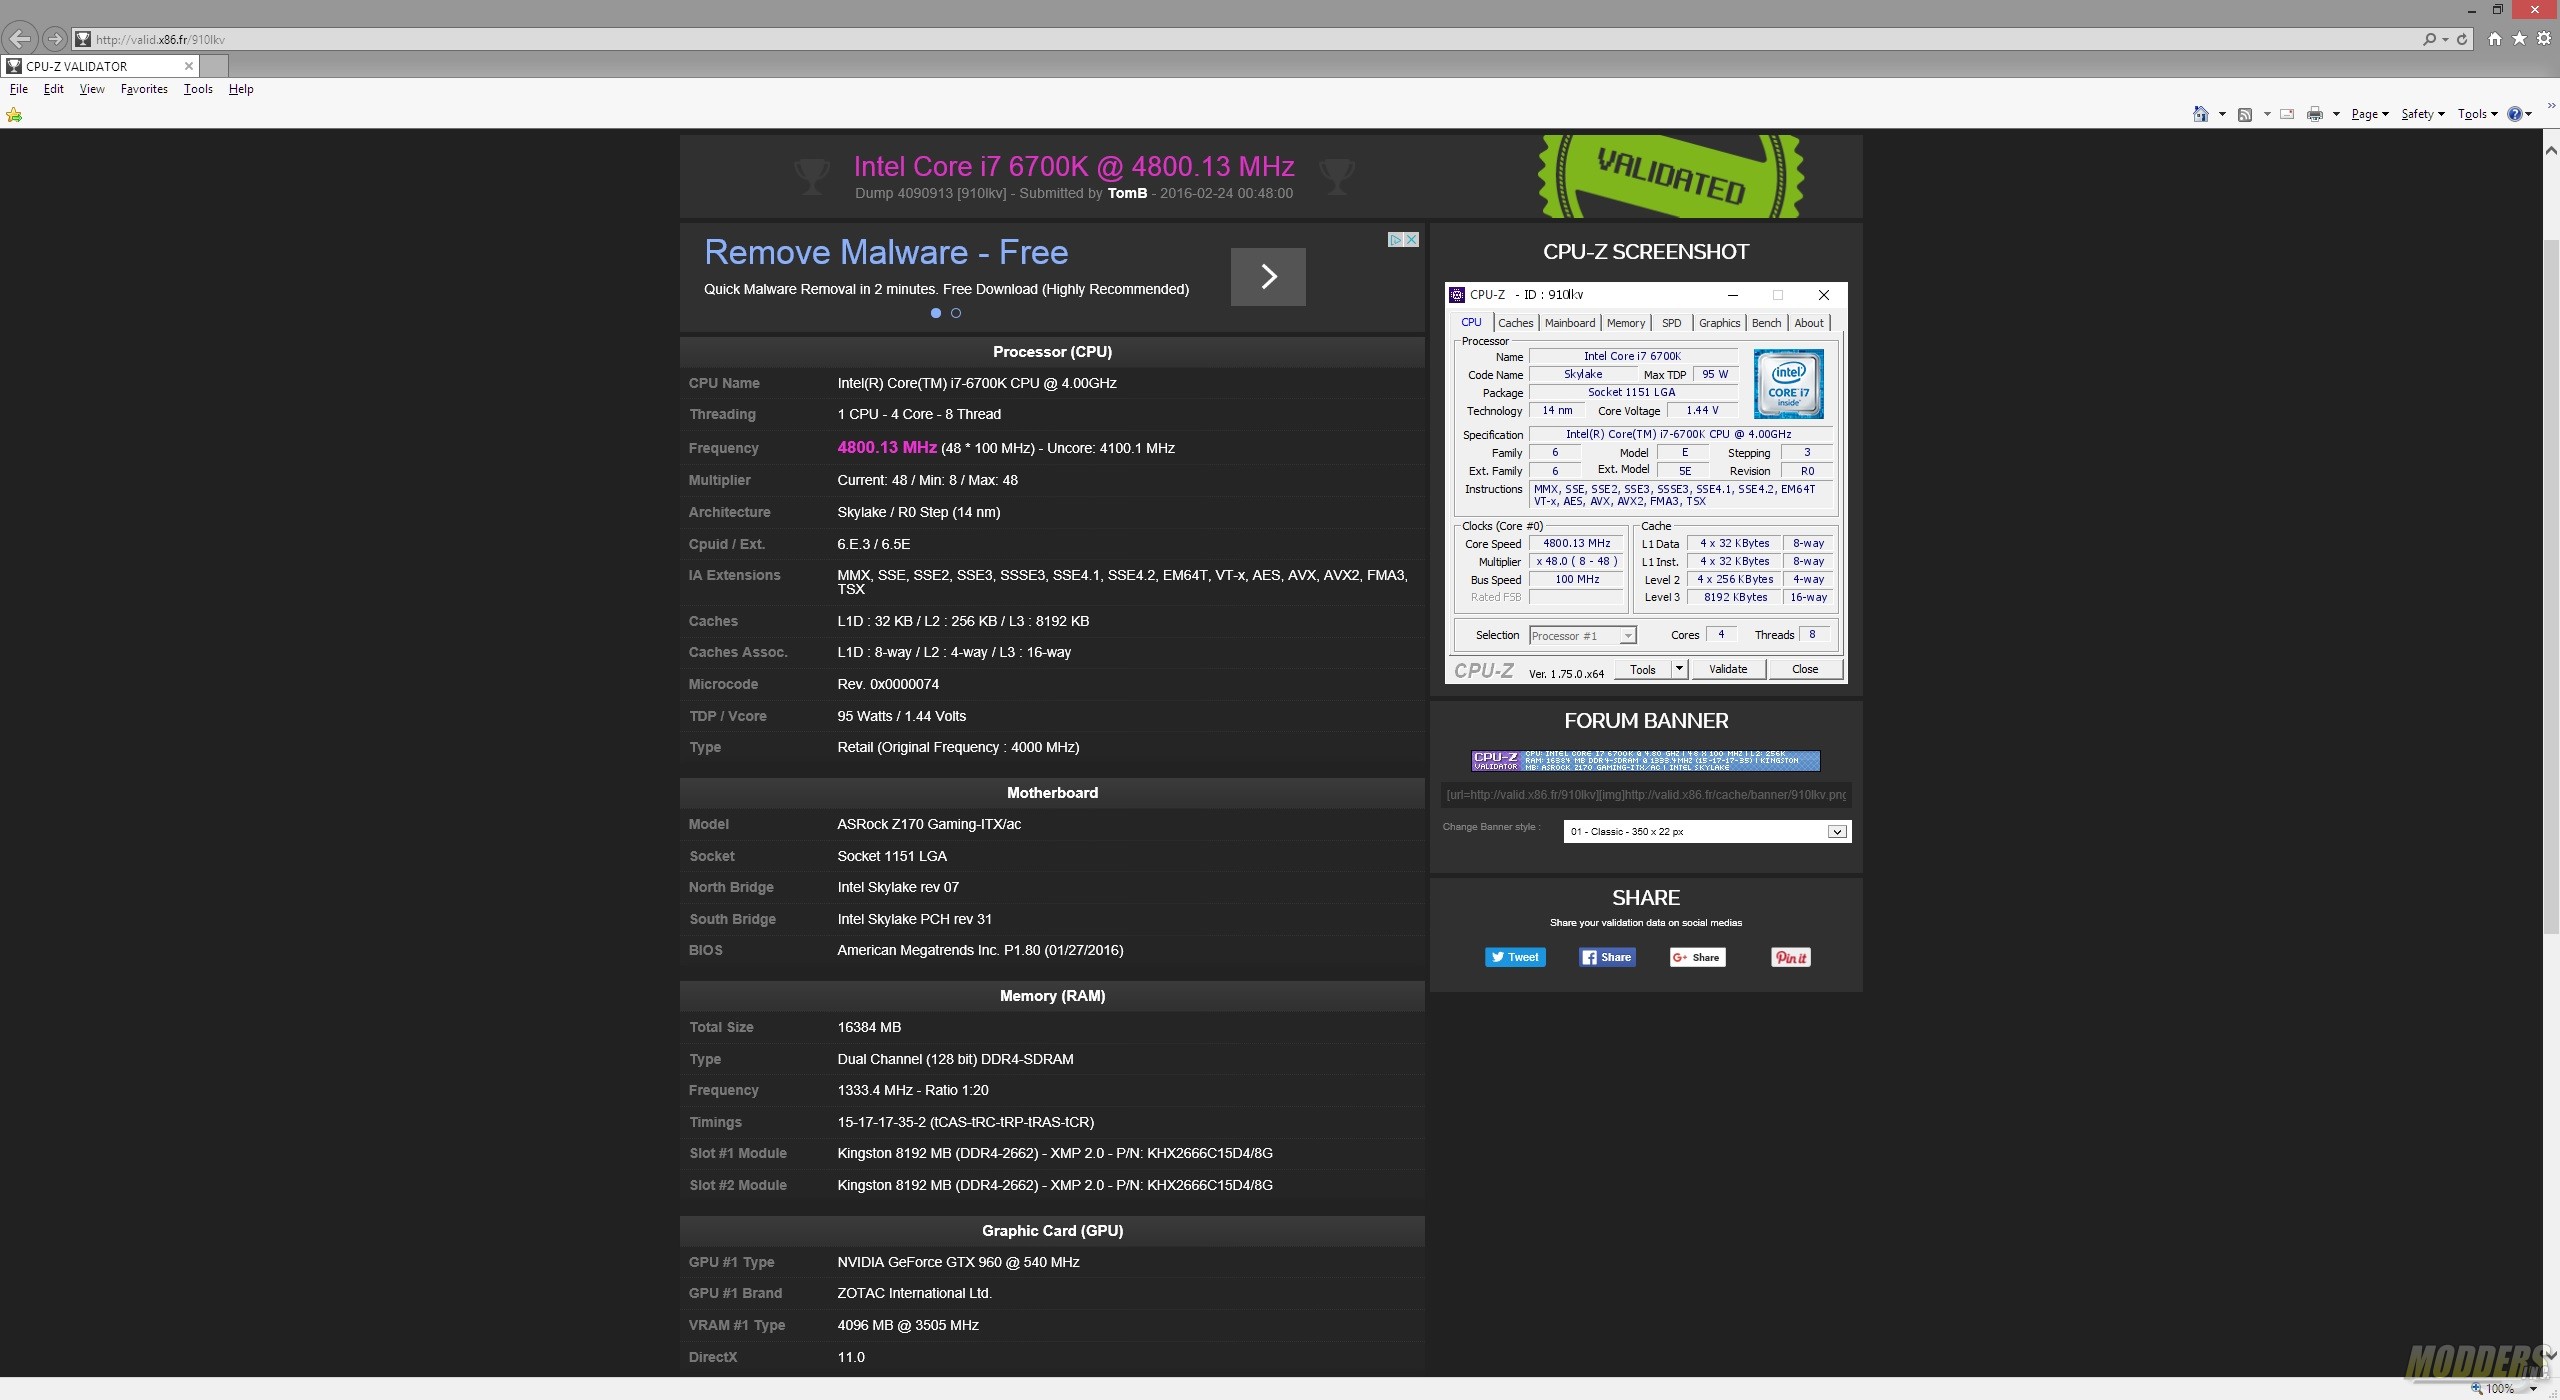Click the blue Help question mark icon

pyautogui.click(x=2515, y=114)
